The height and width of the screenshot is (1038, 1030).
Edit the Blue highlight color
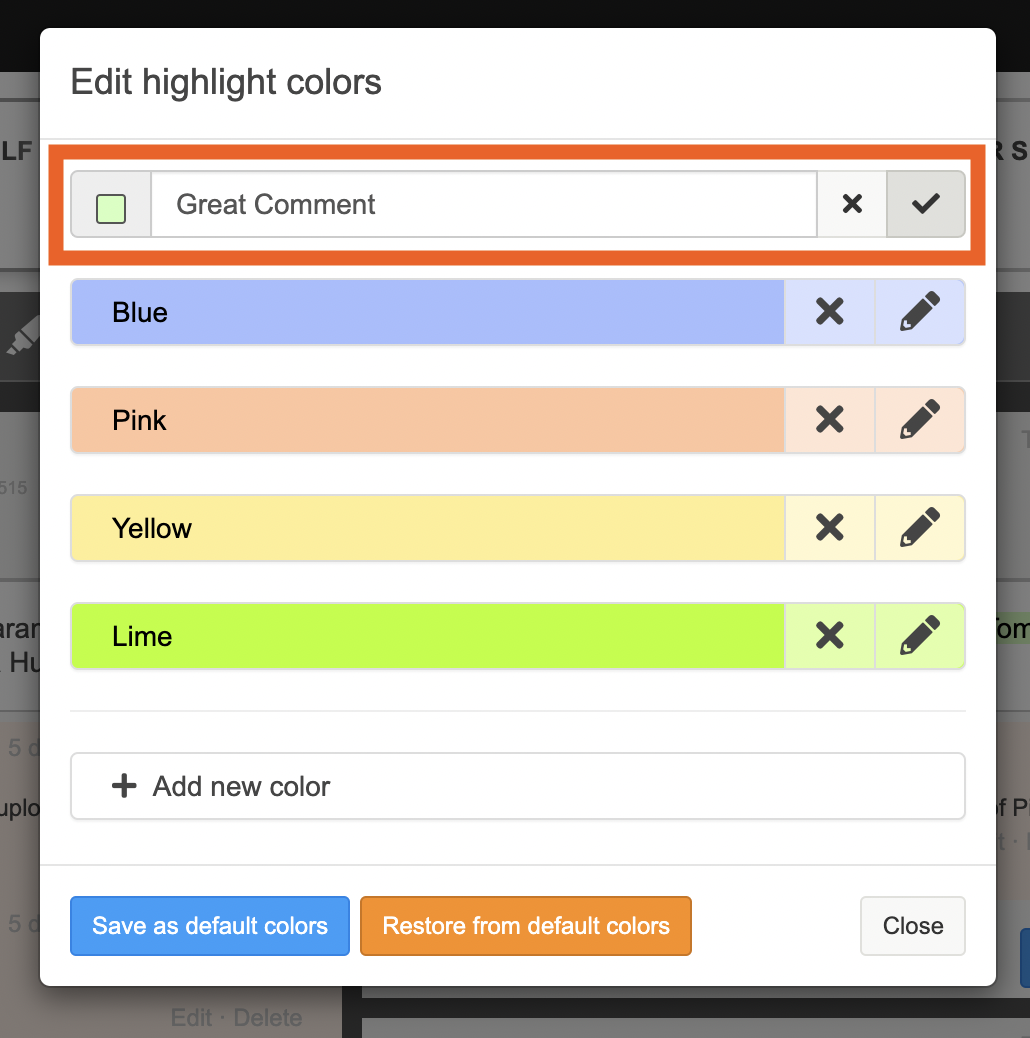(920, 312)
